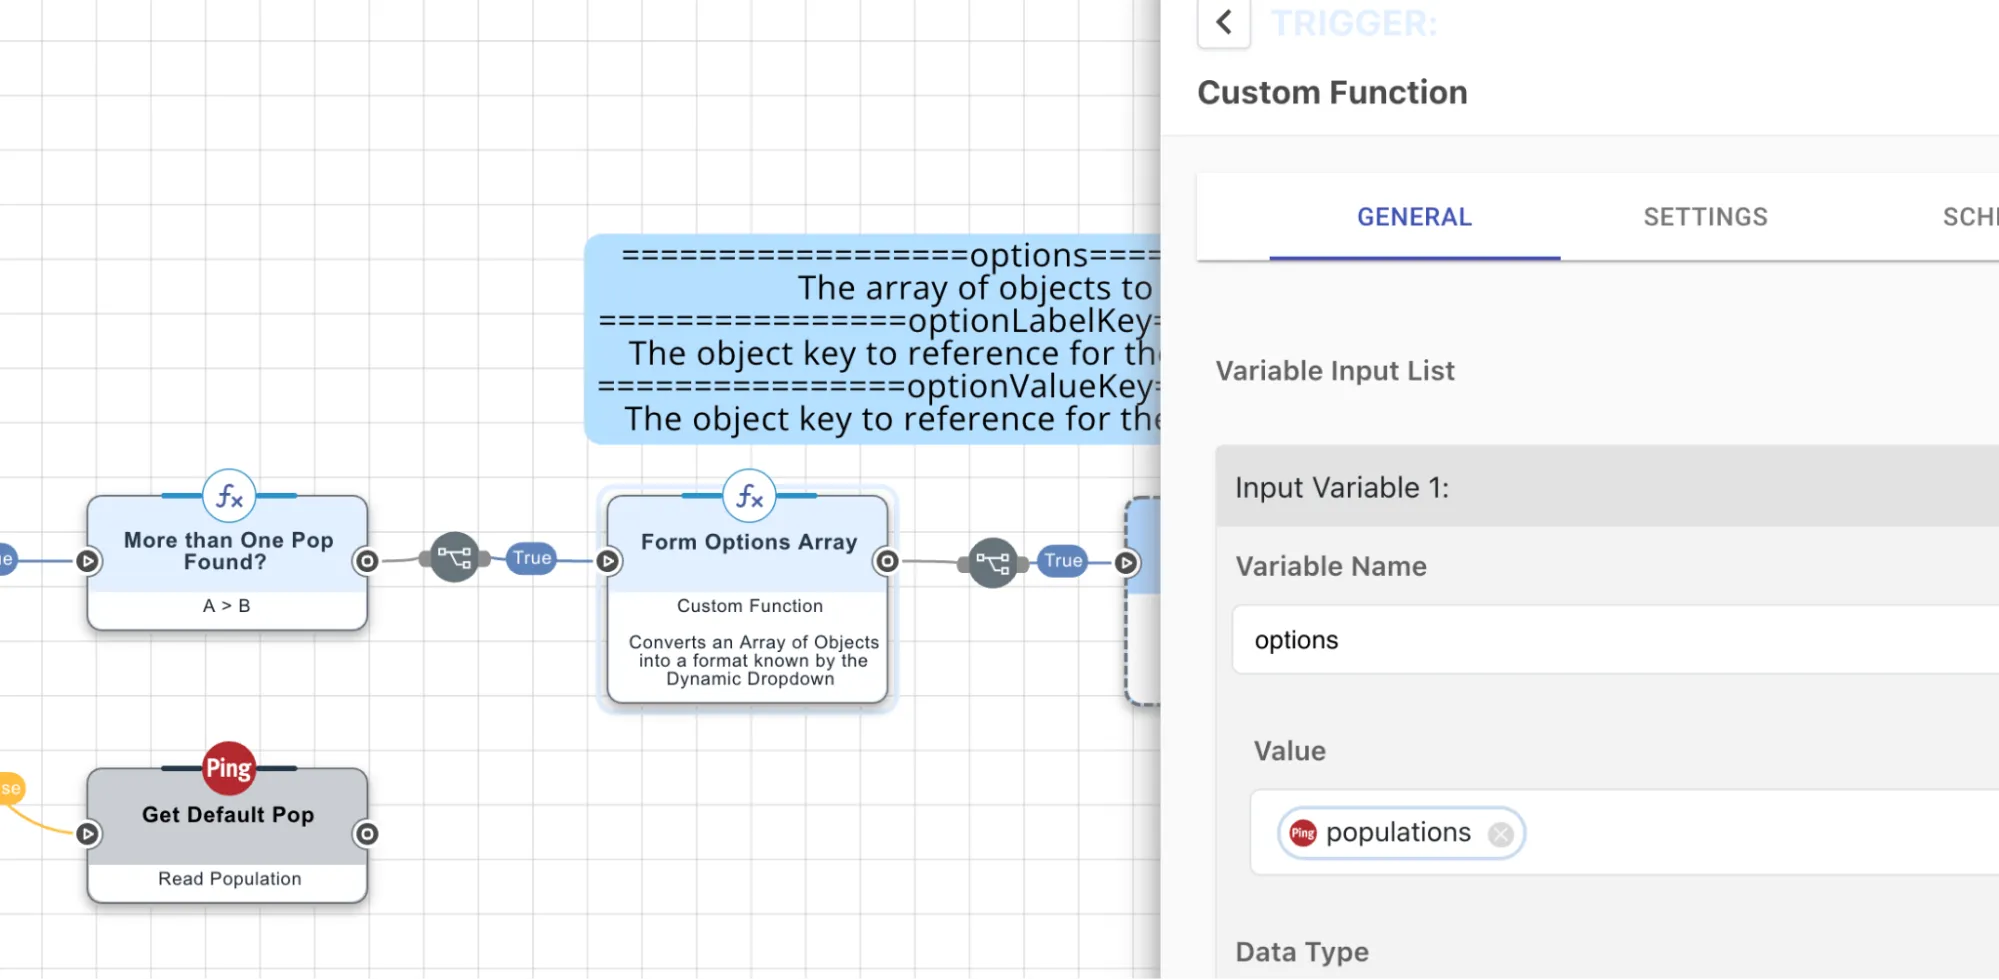Click the yellow False label left of Get Default Pop
The height and width of the screenshot is (980, 1999).
point(10,788)
